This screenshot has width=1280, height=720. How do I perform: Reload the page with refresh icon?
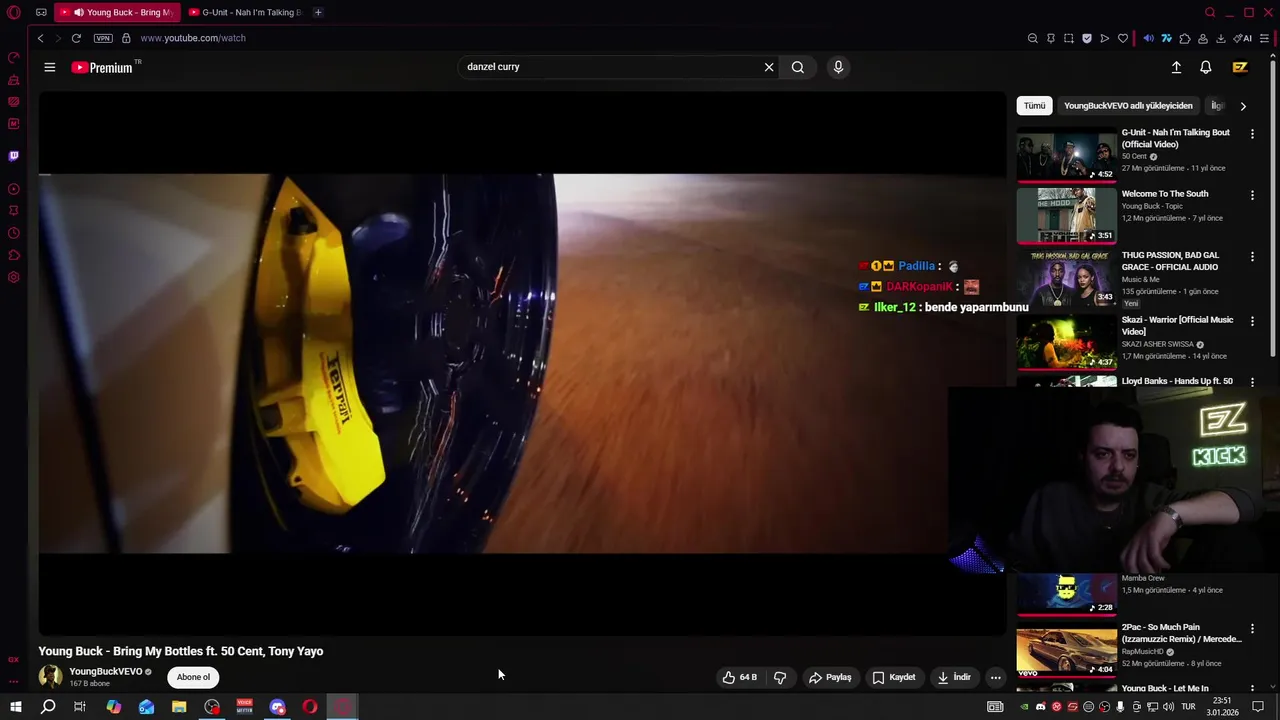[76, 38]
